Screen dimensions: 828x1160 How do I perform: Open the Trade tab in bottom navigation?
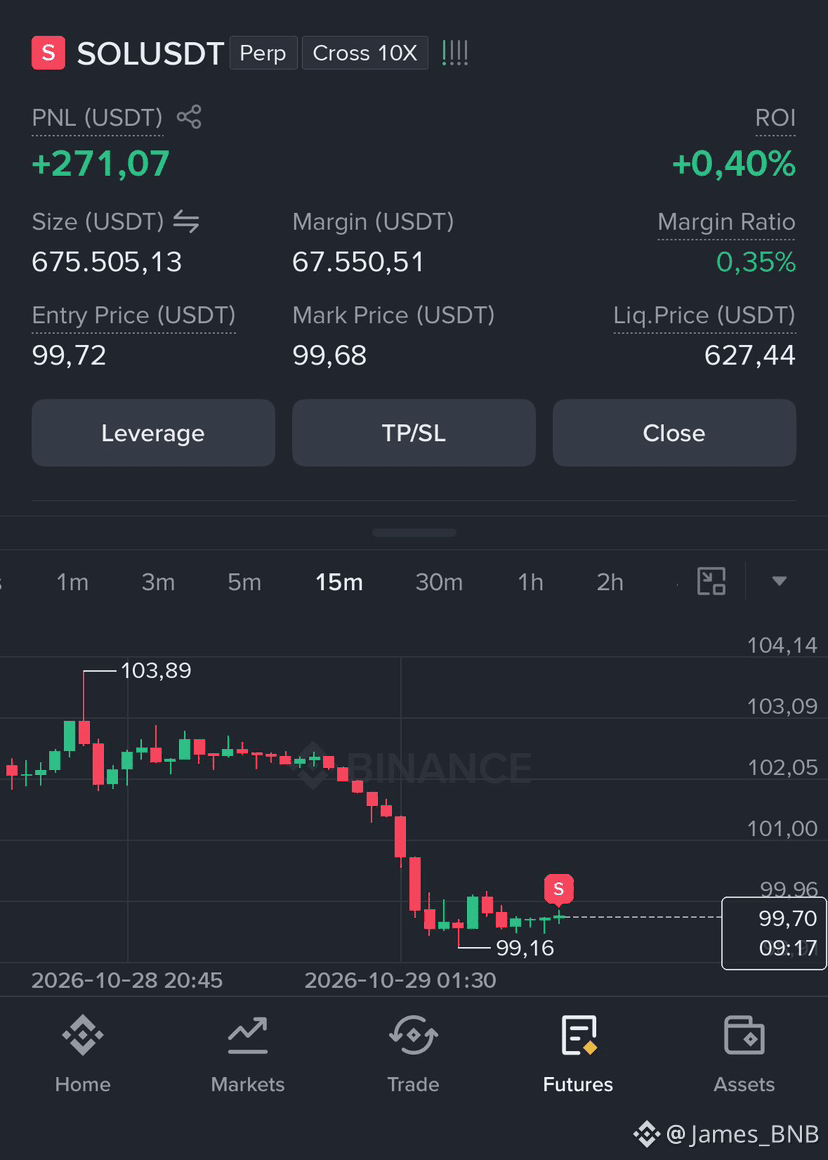pyautogui.click(x=413, y=1055)
